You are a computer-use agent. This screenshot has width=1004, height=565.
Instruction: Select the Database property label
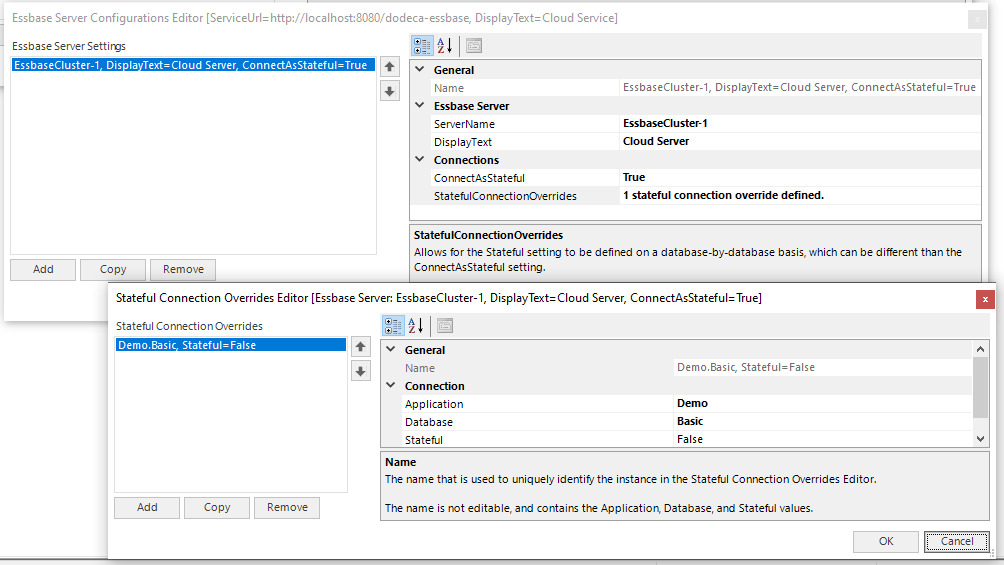(428, 422)
